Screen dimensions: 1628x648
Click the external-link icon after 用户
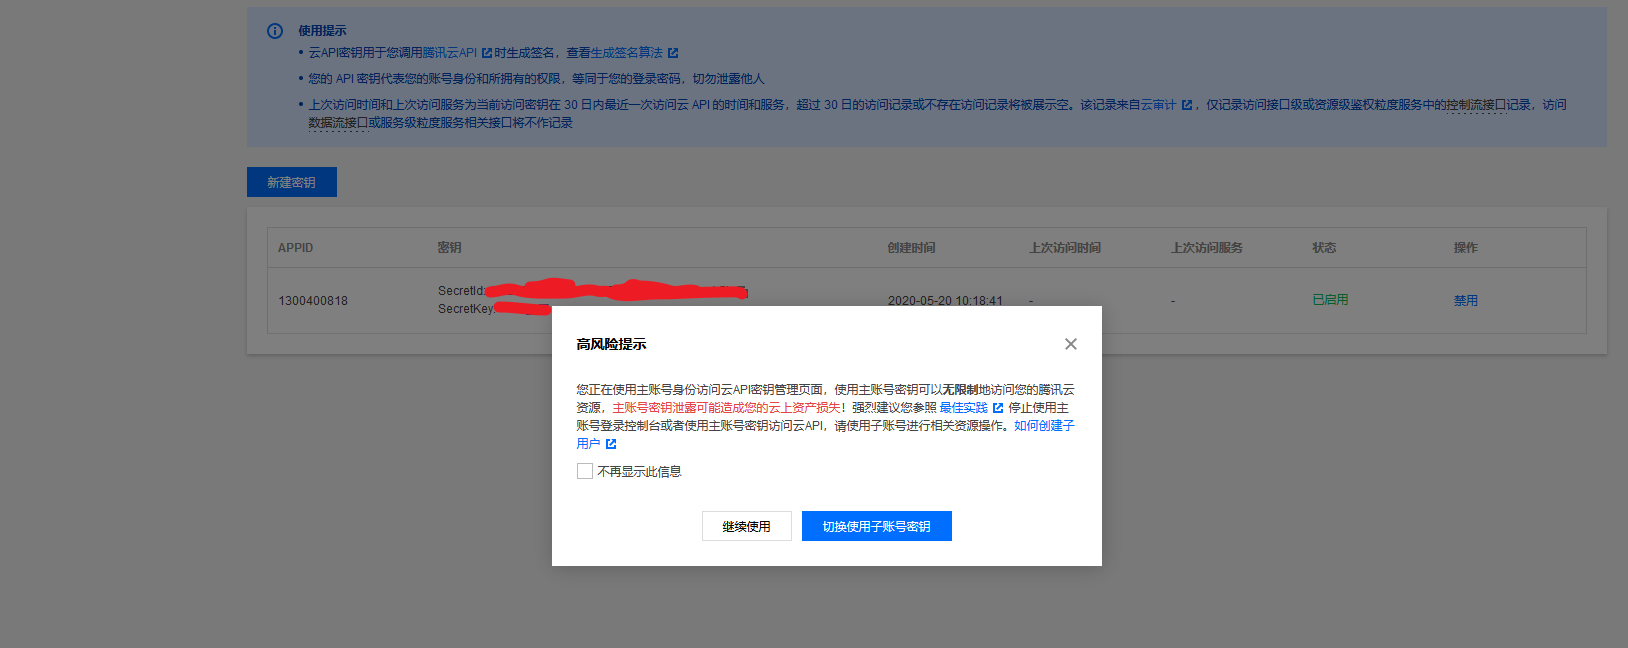(611, 444)
